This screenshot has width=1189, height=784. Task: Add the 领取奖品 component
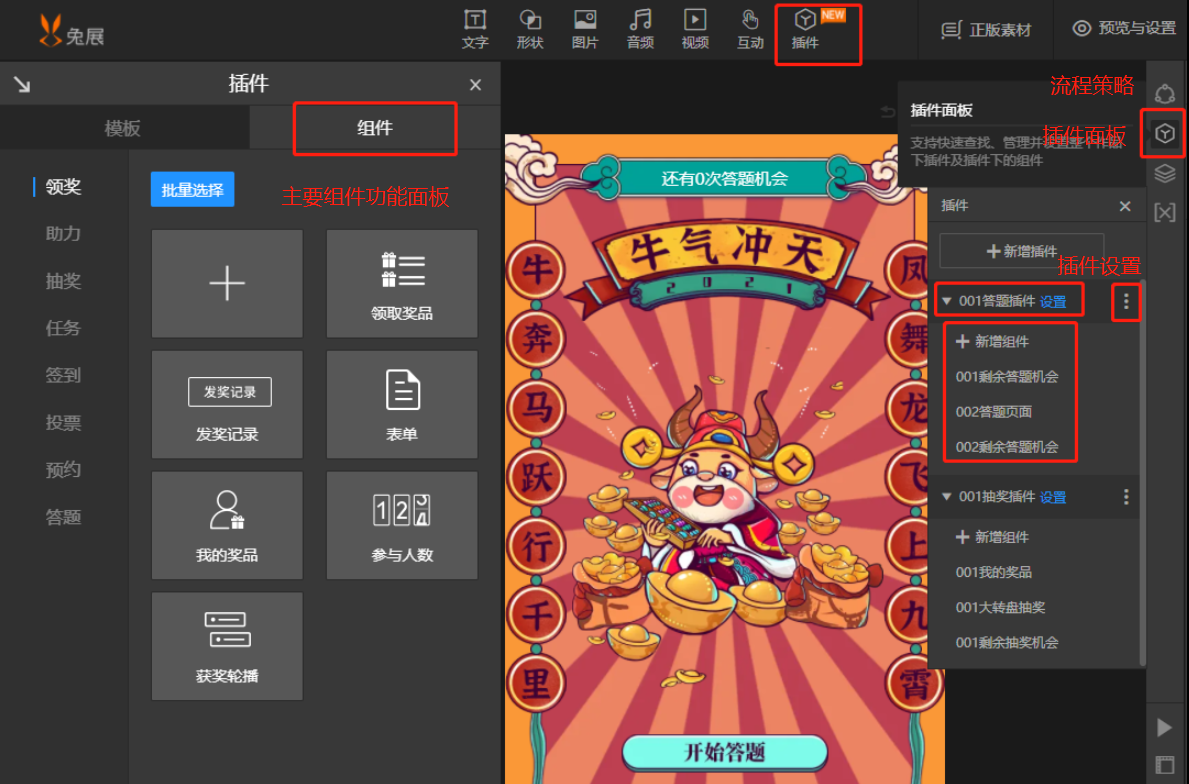point(402,284)
